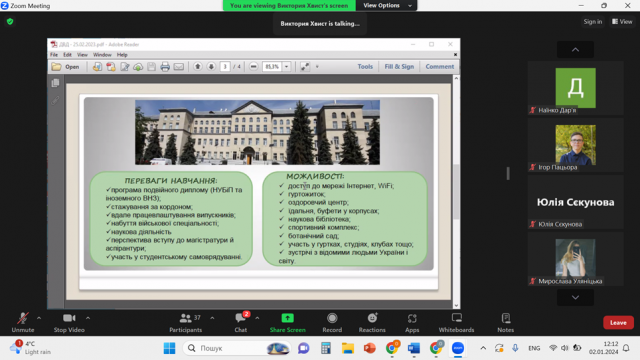Toggle the View layout button
640x360 pixels.
click(x=622, y=22)
